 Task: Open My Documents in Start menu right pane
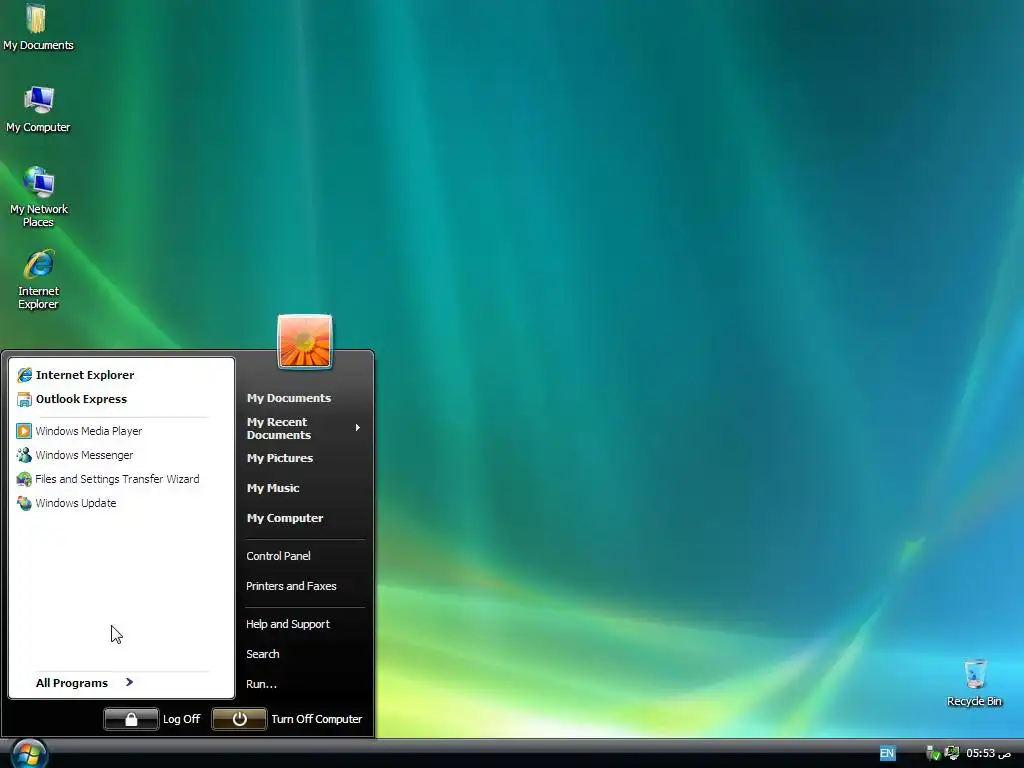[289, 398]
